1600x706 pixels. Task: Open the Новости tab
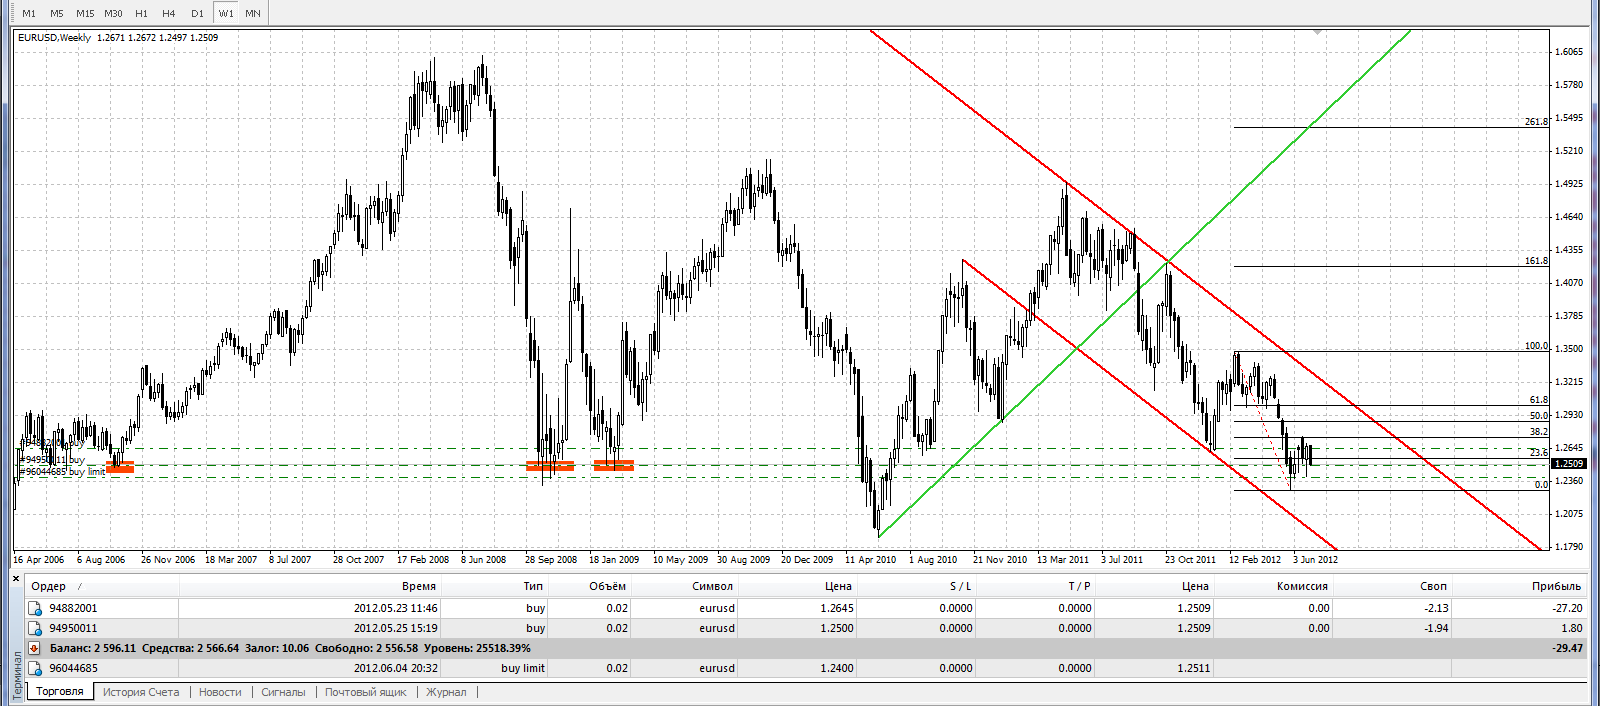click(220, 692)
